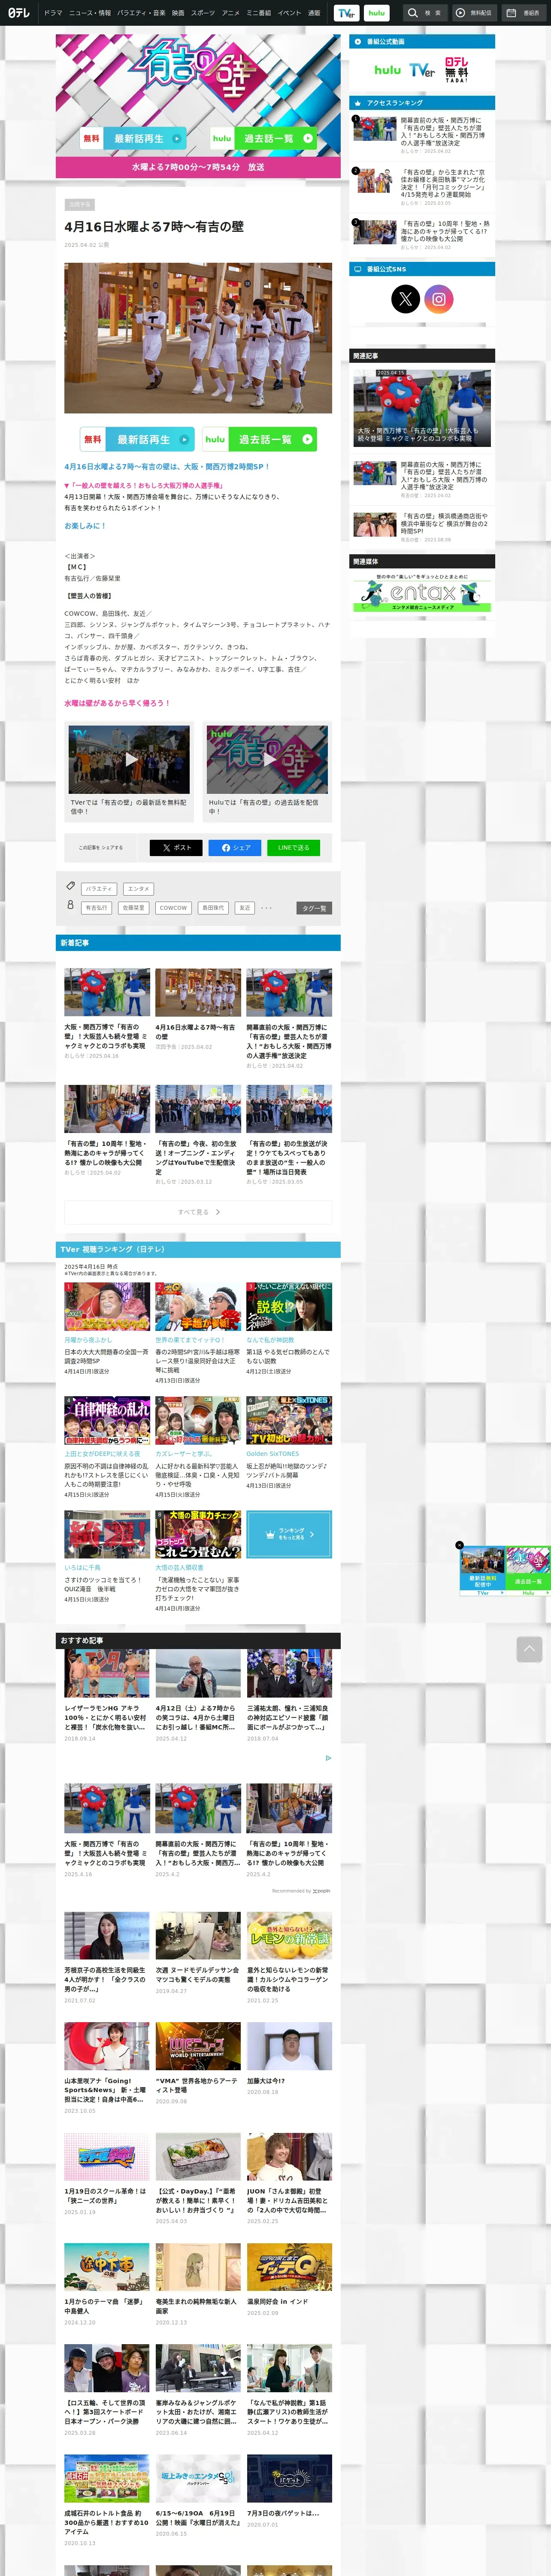Share article on Facebook シェア button
The height and width of the screenshot is (2576, 551).
coord(235,847)
